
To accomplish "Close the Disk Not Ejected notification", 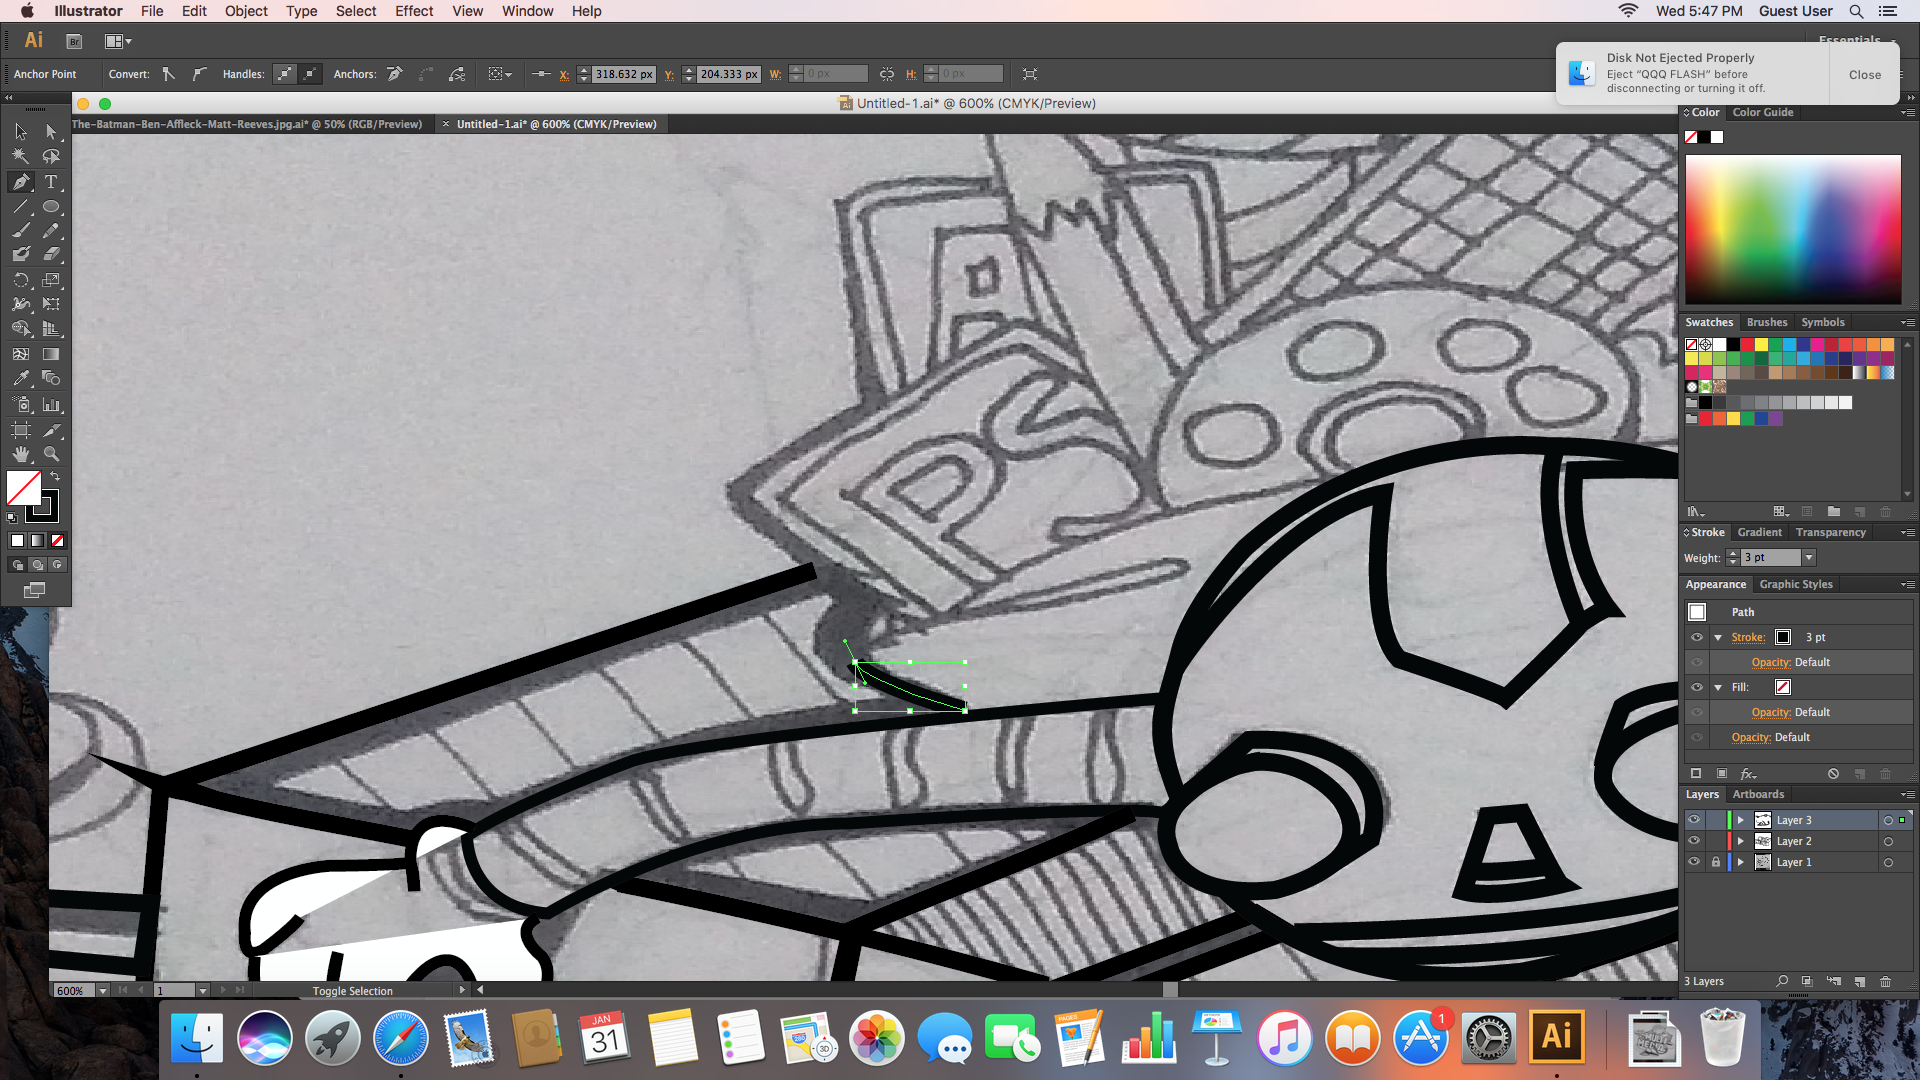I will [x=1864, y=75].
